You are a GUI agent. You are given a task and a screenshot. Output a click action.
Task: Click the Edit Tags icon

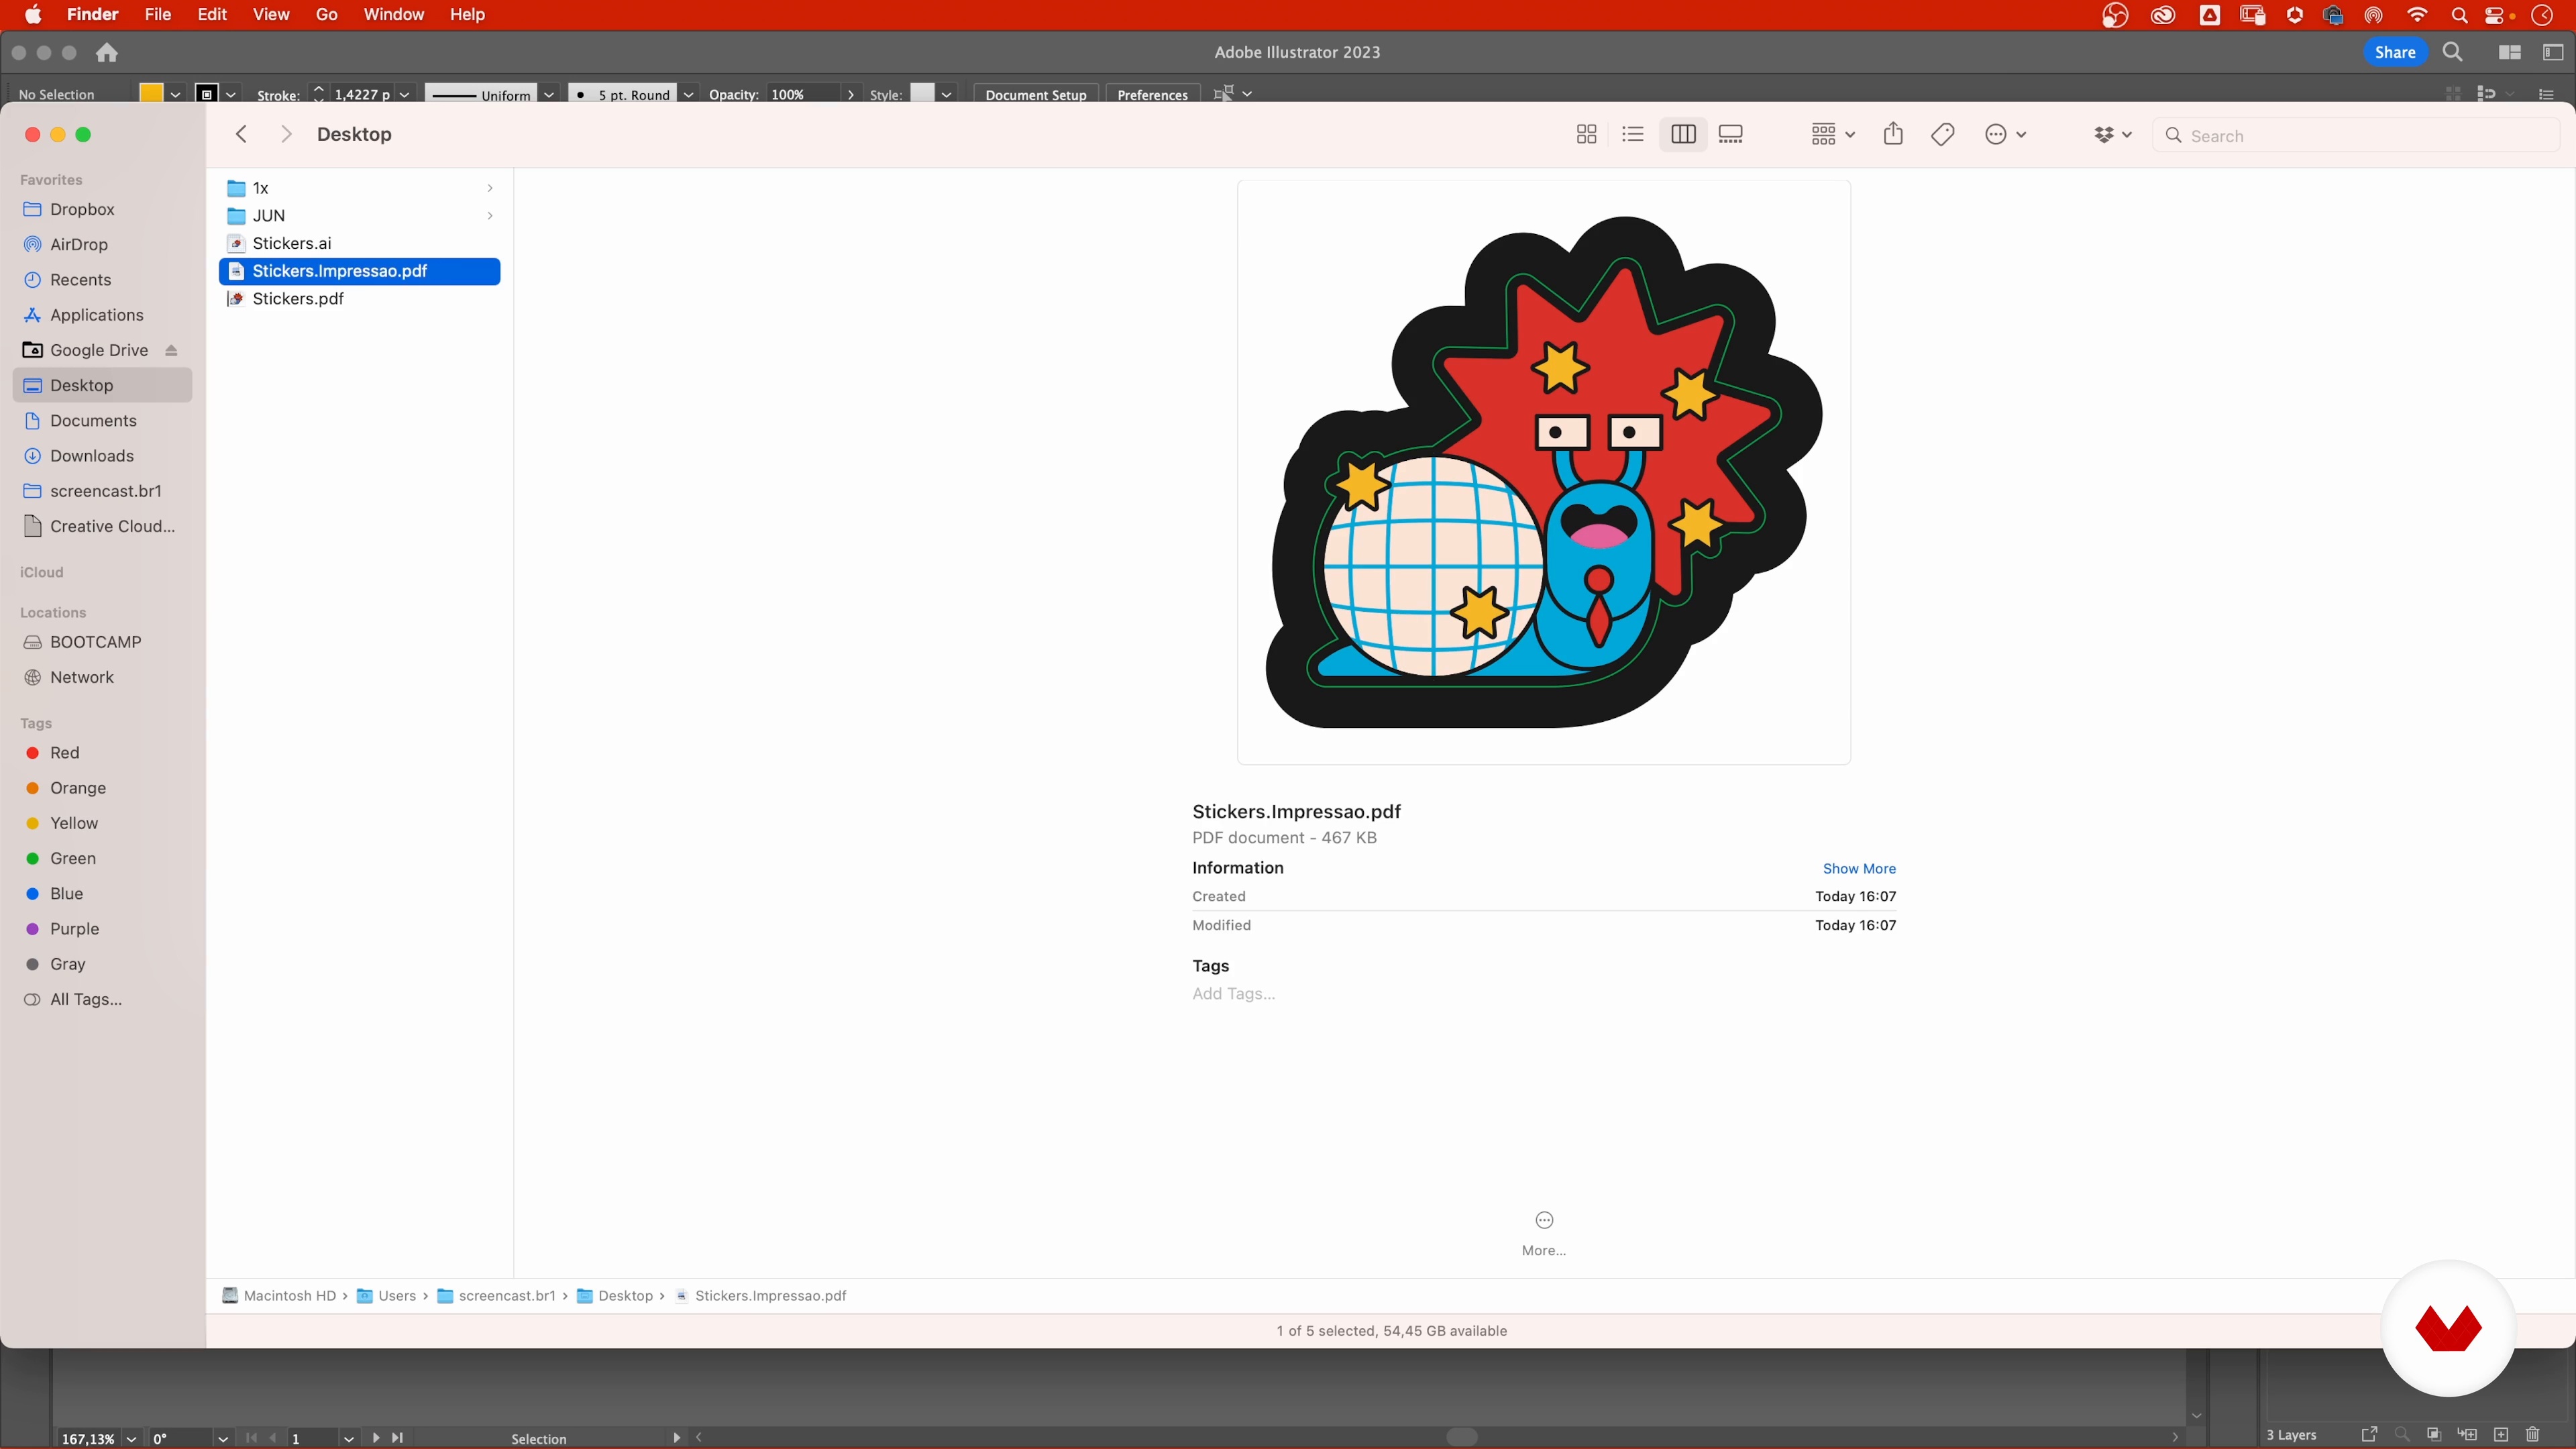point(1943,134)
